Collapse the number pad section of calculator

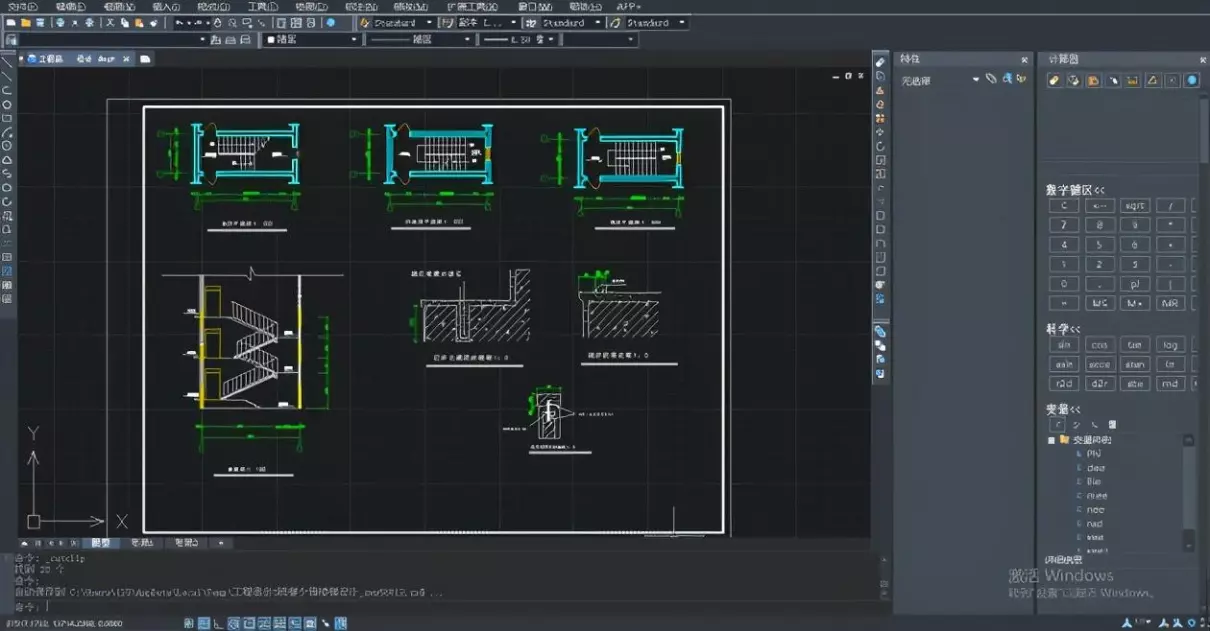pyautogui.click(x=1099, y=190)
